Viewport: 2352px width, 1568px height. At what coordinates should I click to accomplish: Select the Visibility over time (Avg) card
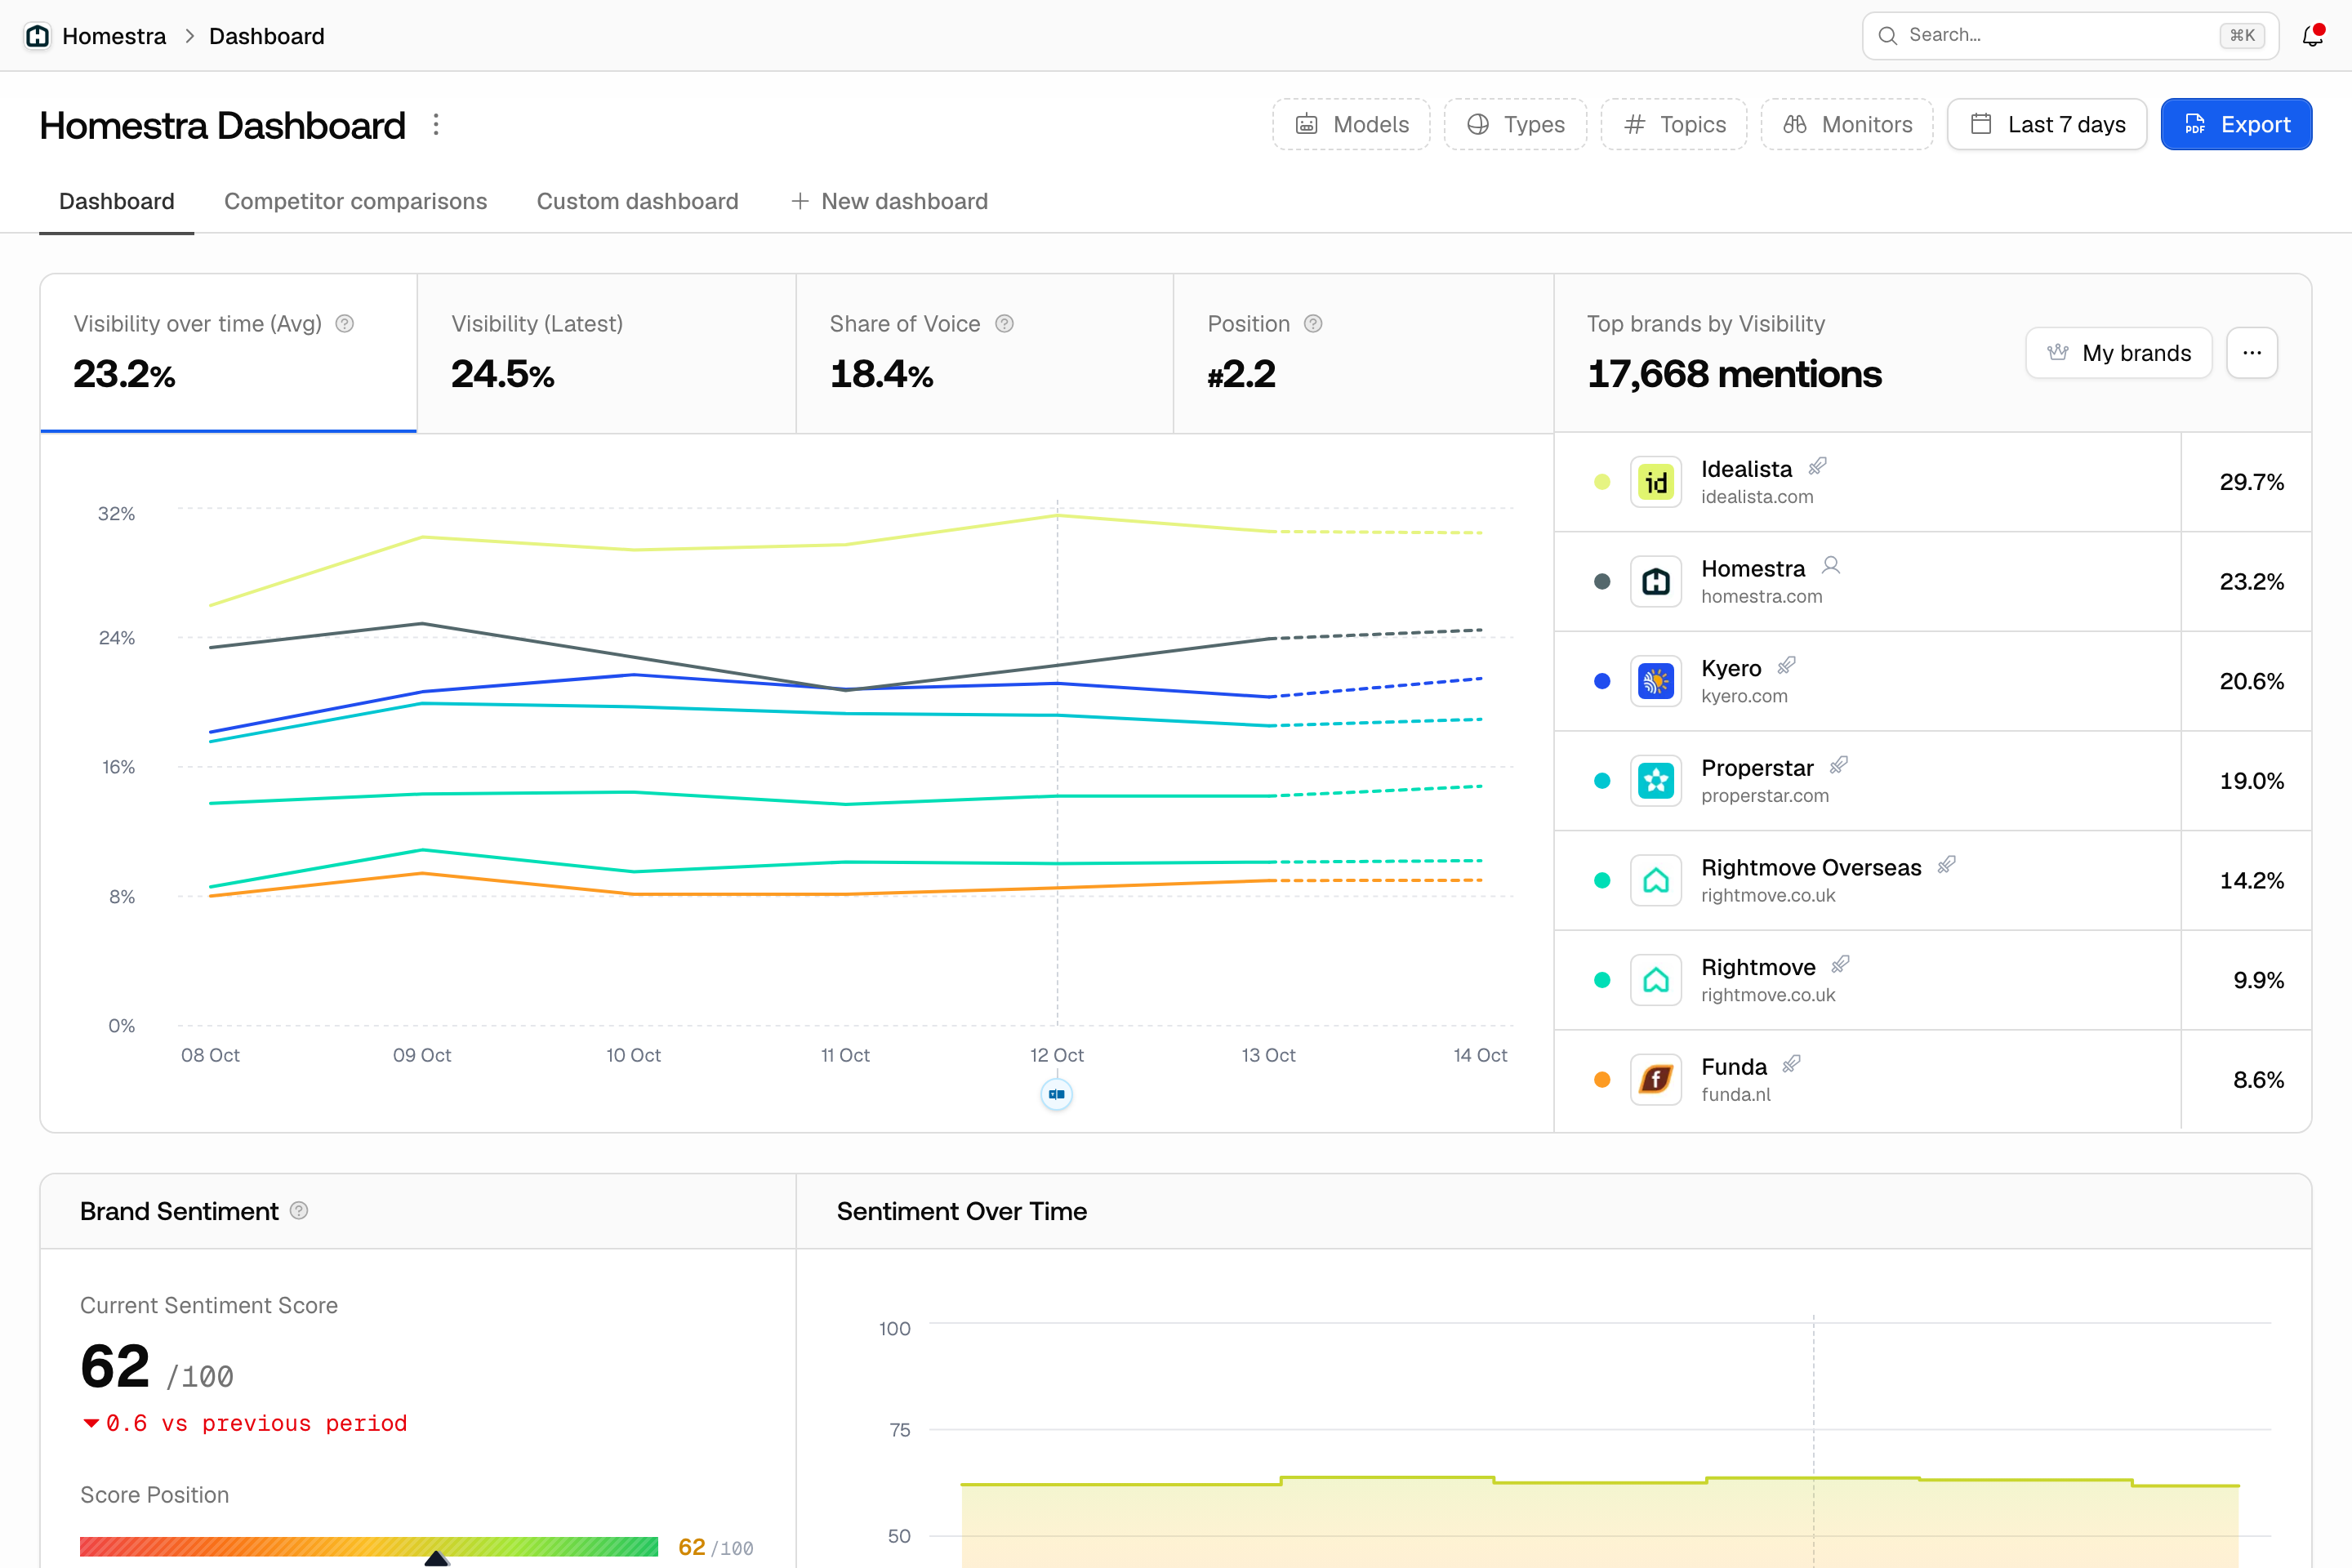tap(228, 353)
